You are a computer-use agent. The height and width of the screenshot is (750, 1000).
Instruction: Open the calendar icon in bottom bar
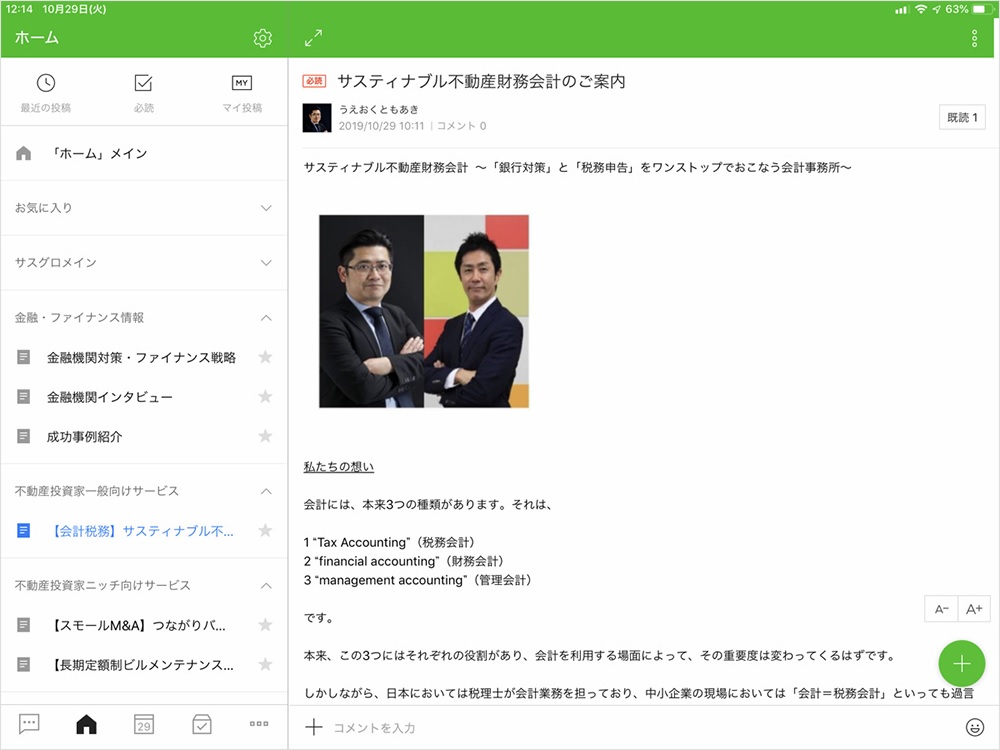pyautogui.click(x=144, y=725)
